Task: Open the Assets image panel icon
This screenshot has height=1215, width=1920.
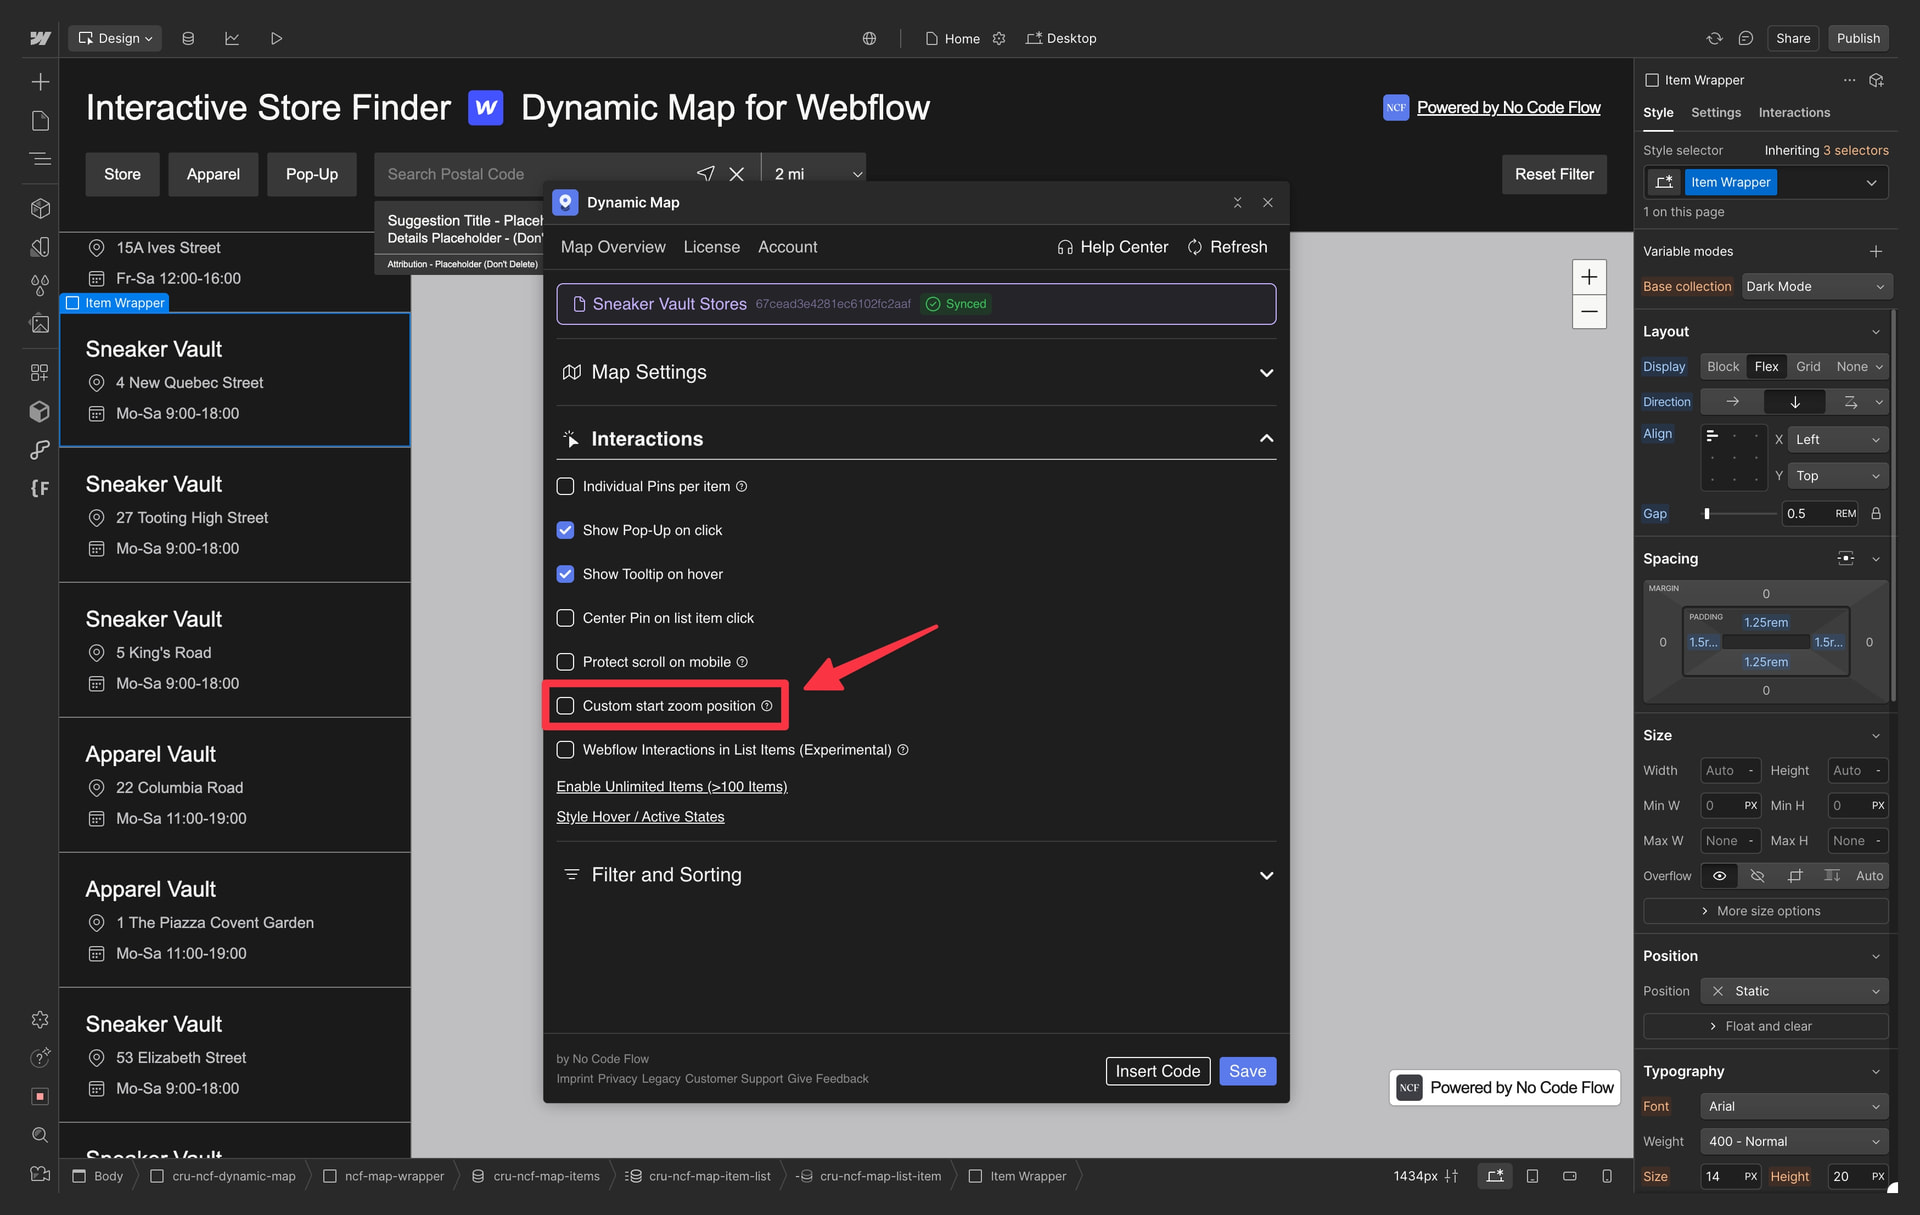Action: tap(40, 324)
